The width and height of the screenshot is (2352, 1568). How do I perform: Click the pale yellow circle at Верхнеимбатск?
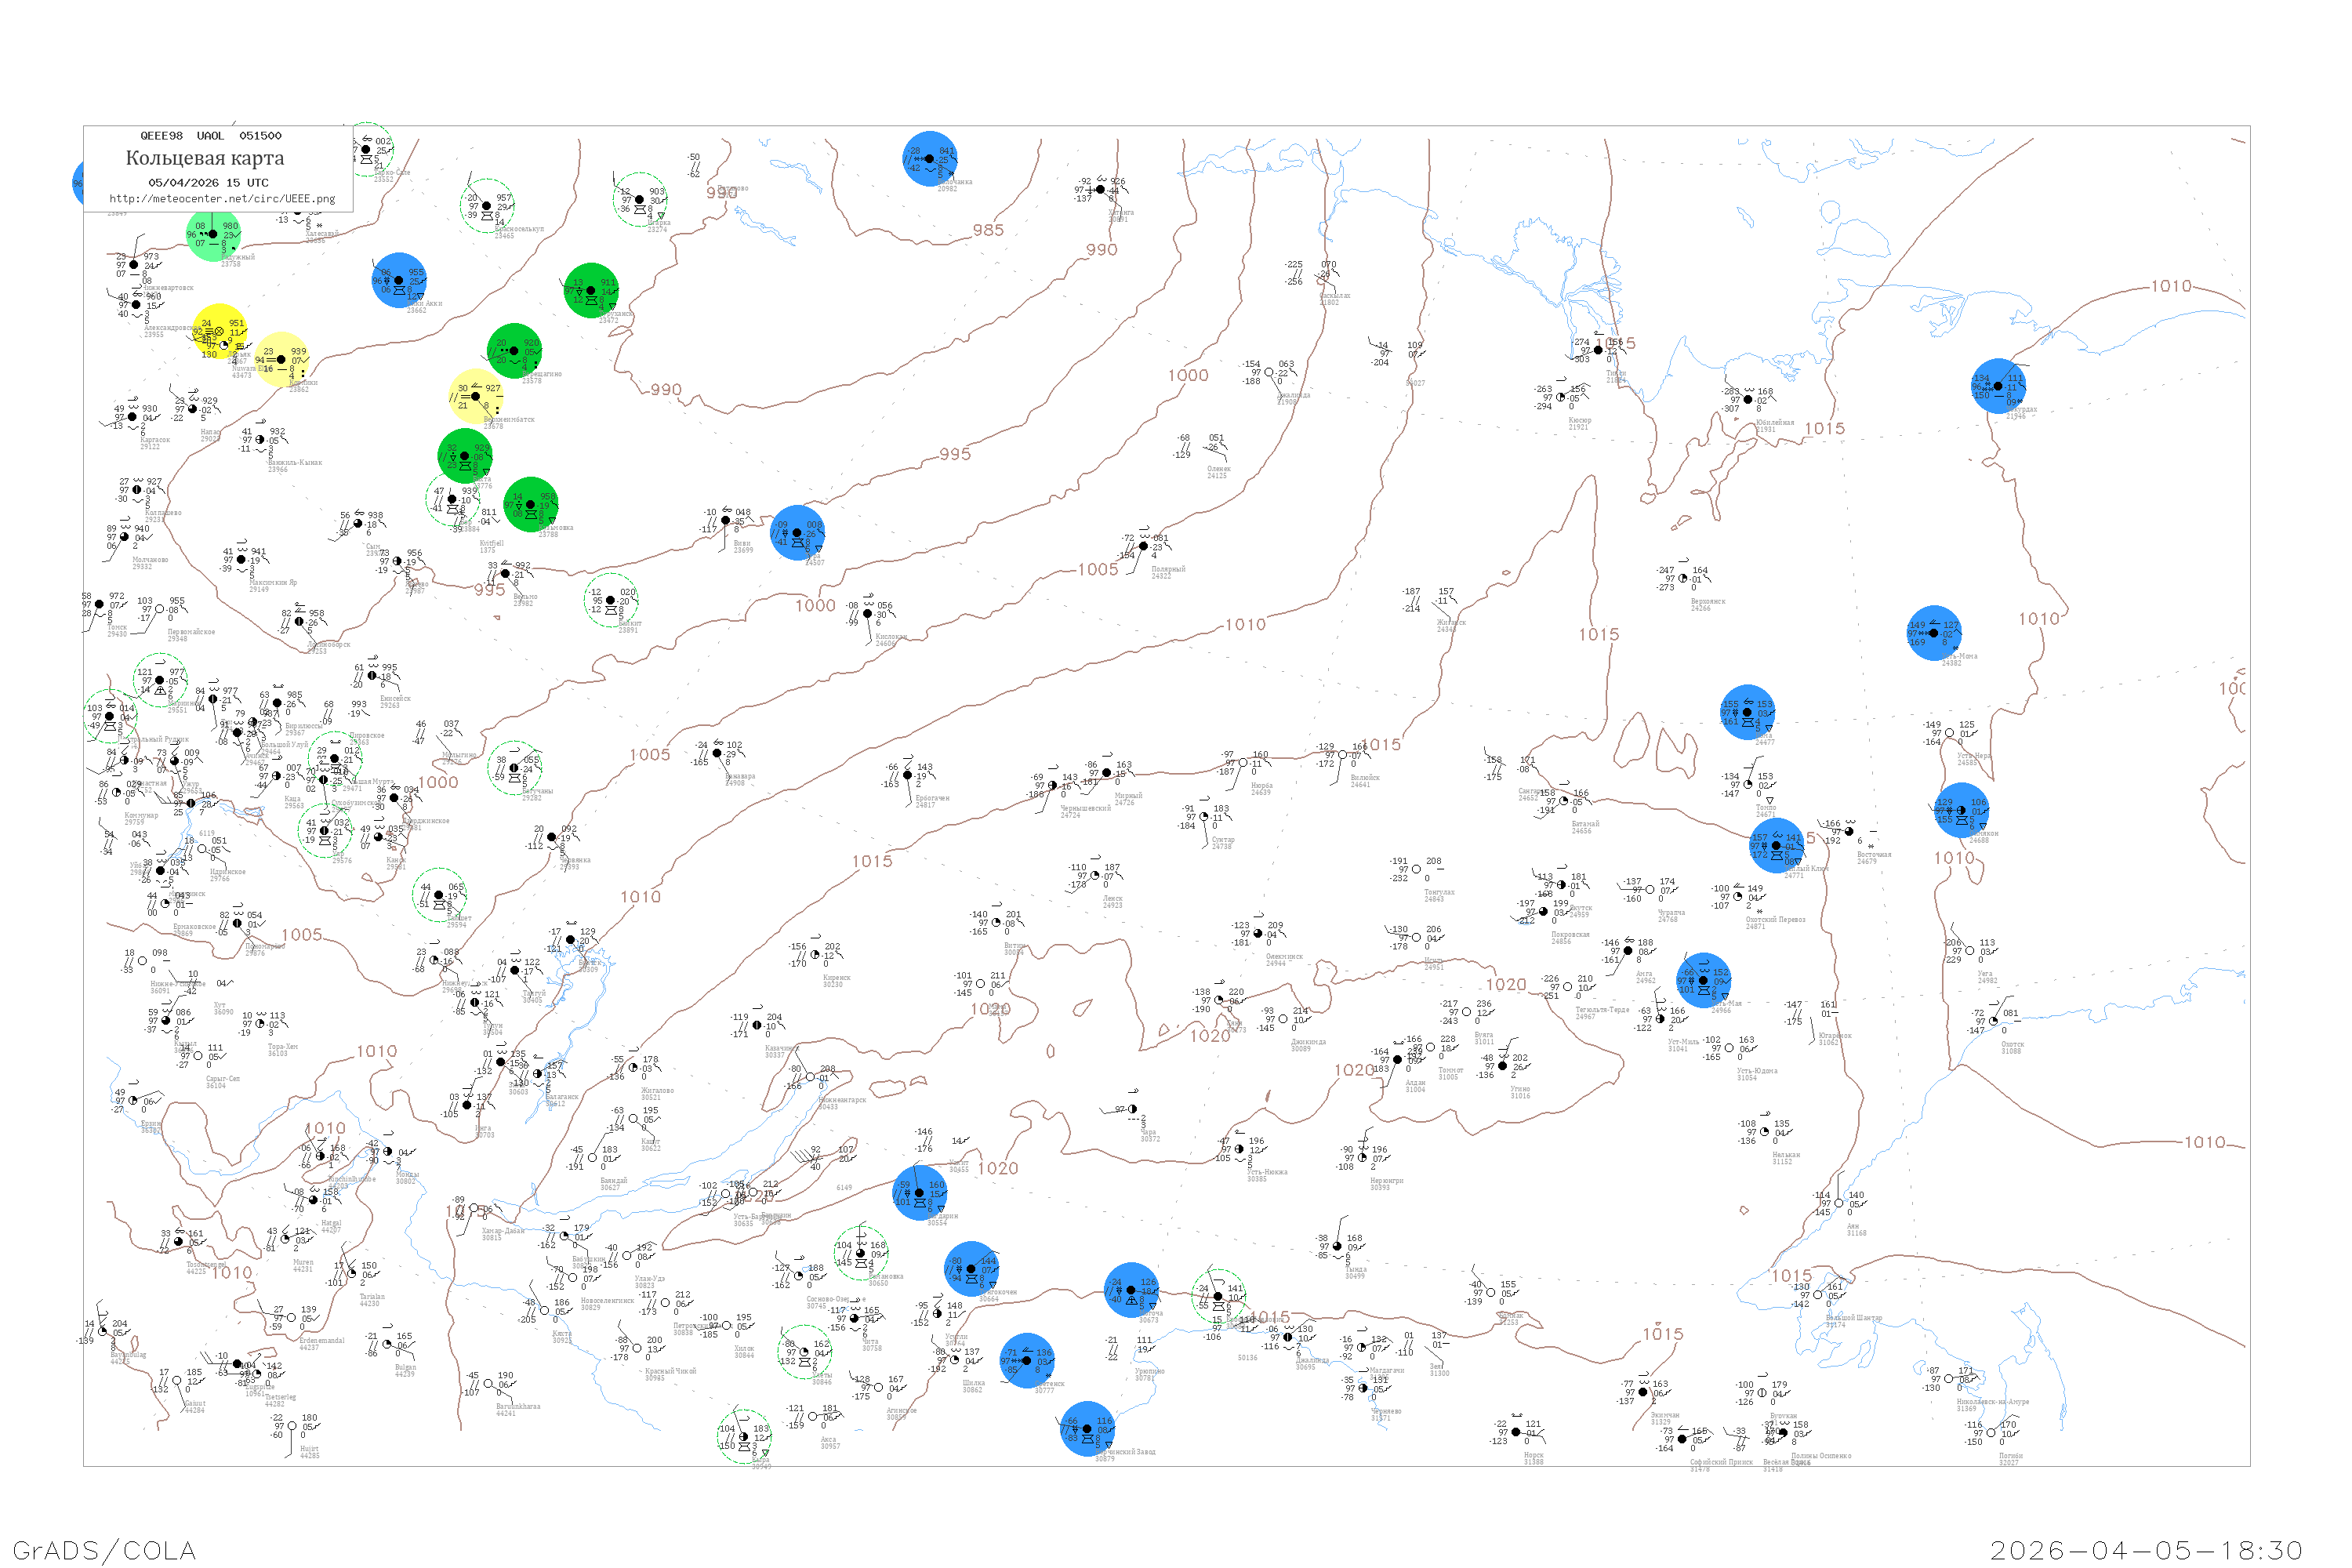pos(476,396)
